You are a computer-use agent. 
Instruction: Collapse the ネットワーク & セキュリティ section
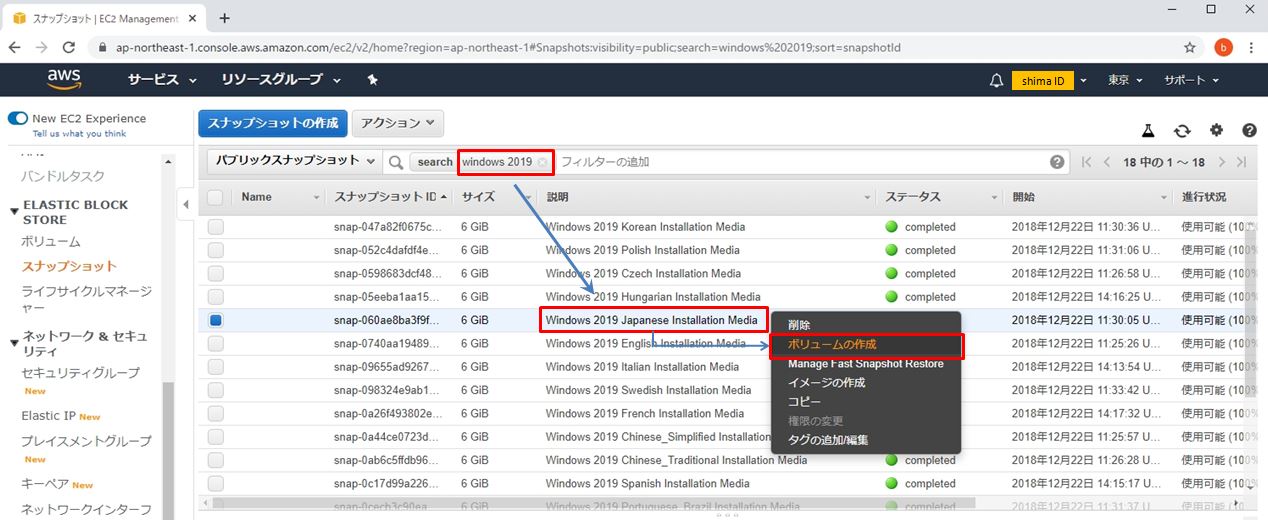click(x=14, y=342)
